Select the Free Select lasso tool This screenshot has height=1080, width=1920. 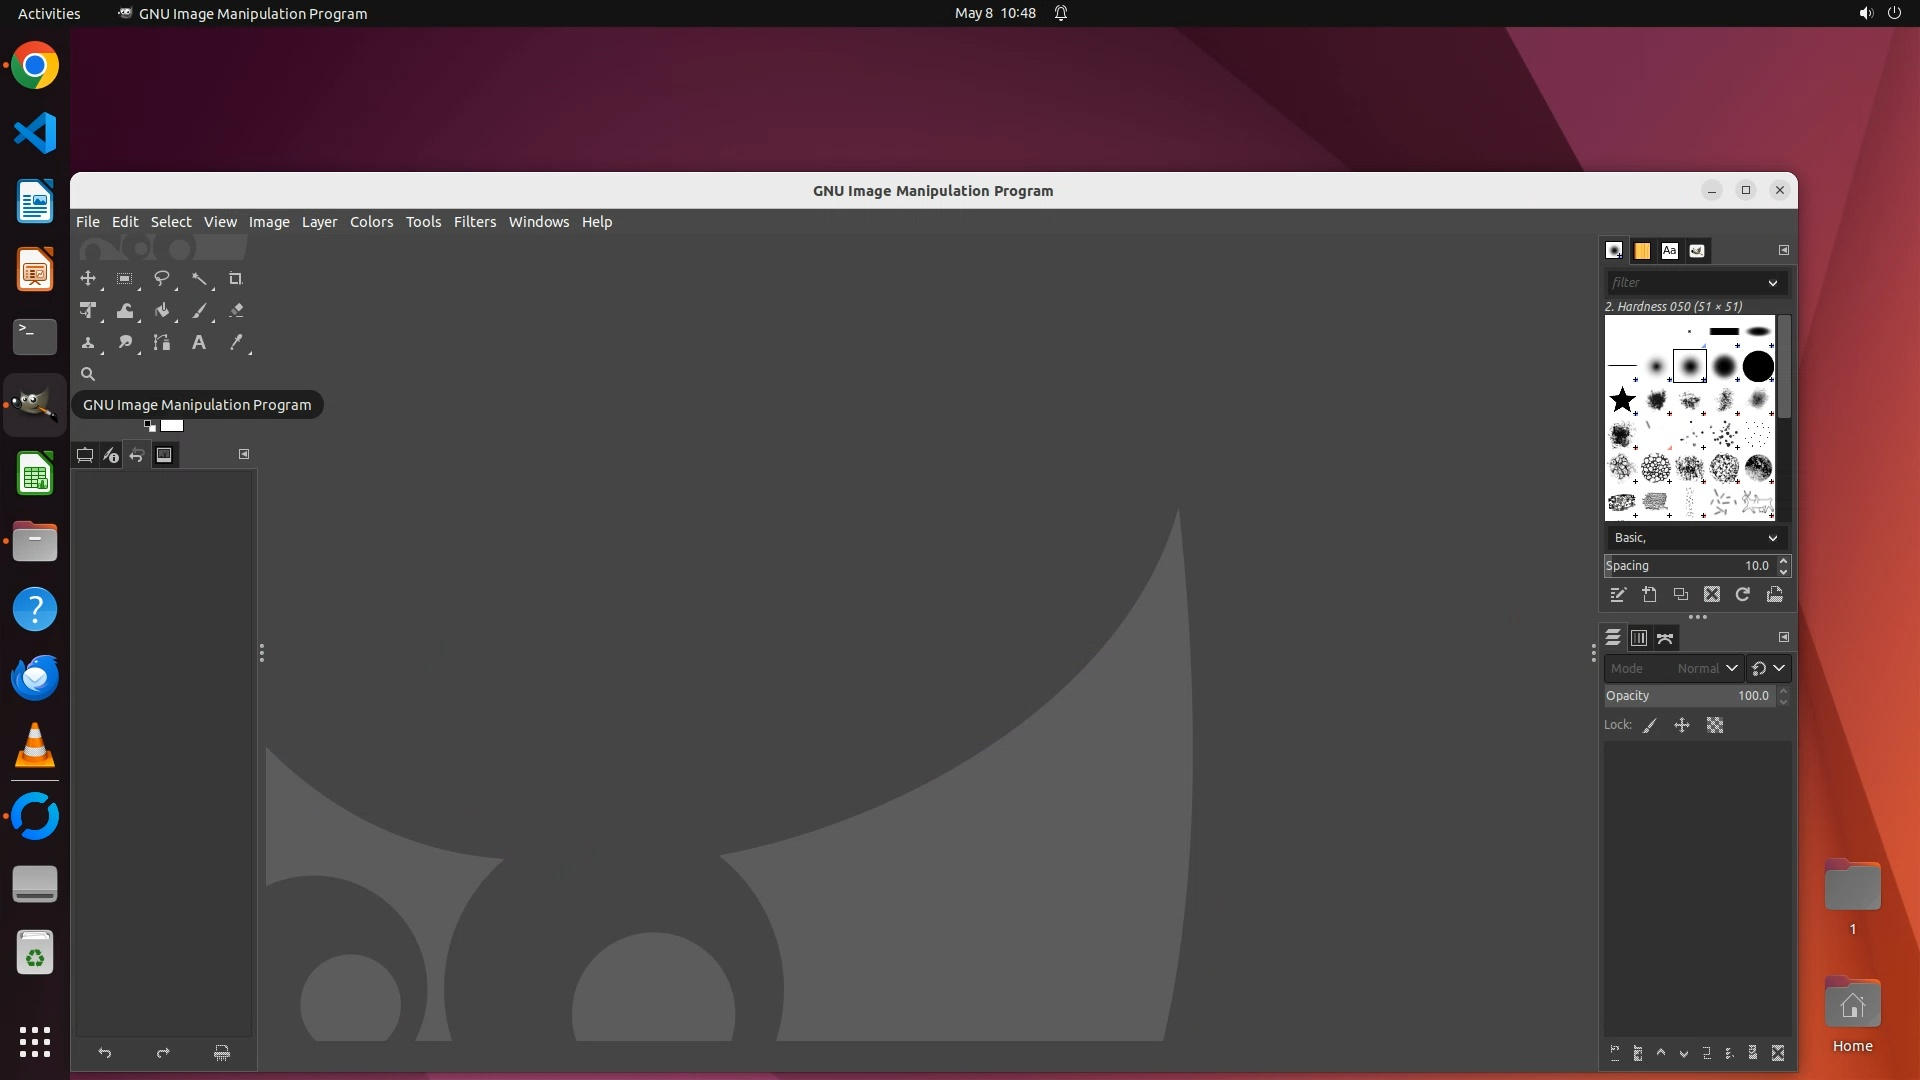[161, 279]
